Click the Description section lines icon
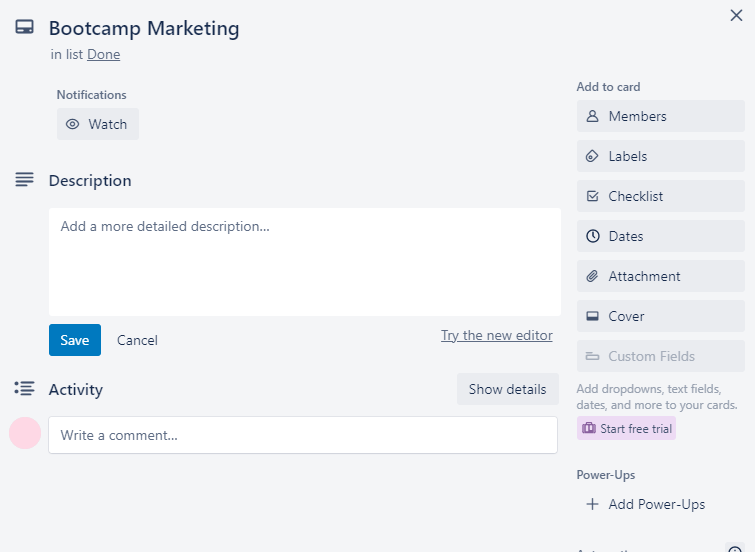This screenshot has width=755, height=552. (x=25, y=180)
